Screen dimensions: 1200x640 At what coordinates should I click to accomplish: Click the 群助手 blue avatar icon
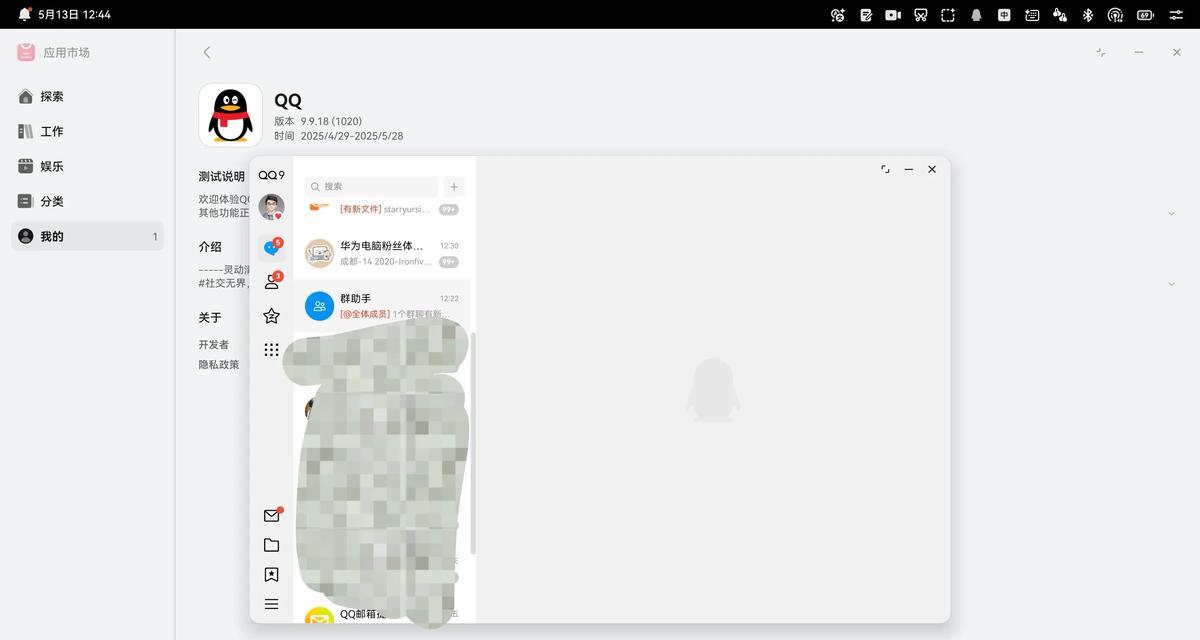tap(319, 306)
